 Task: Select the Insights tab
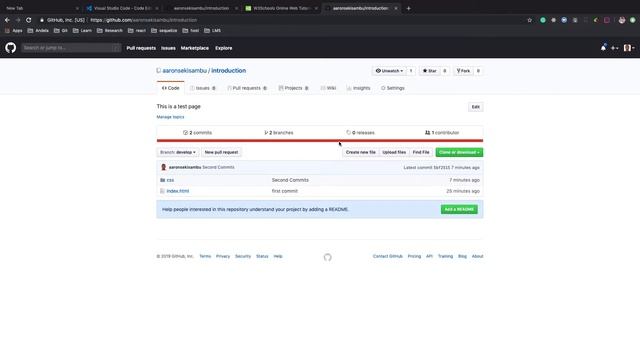click(358, 88)
